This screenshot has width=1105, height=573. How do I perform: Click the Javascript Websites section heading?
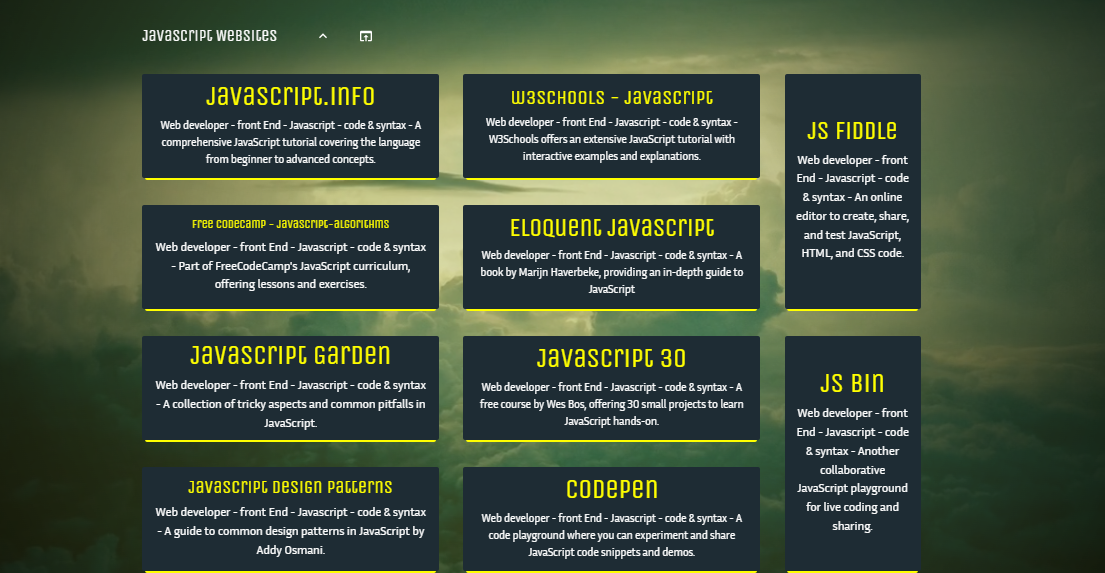click(209, 36)
